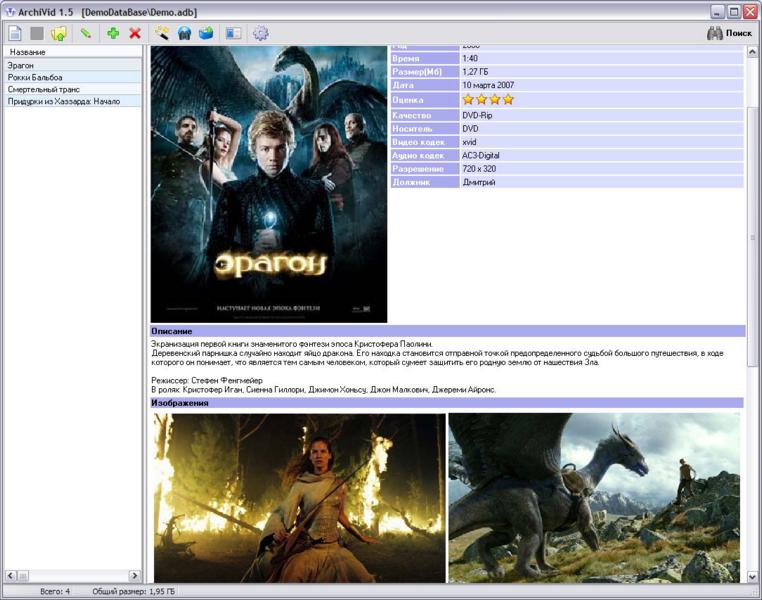Image resolution: width=762 pixels, height=600 pixels.
Task: Click the Носитель value DVD
Action: (470, 129)
